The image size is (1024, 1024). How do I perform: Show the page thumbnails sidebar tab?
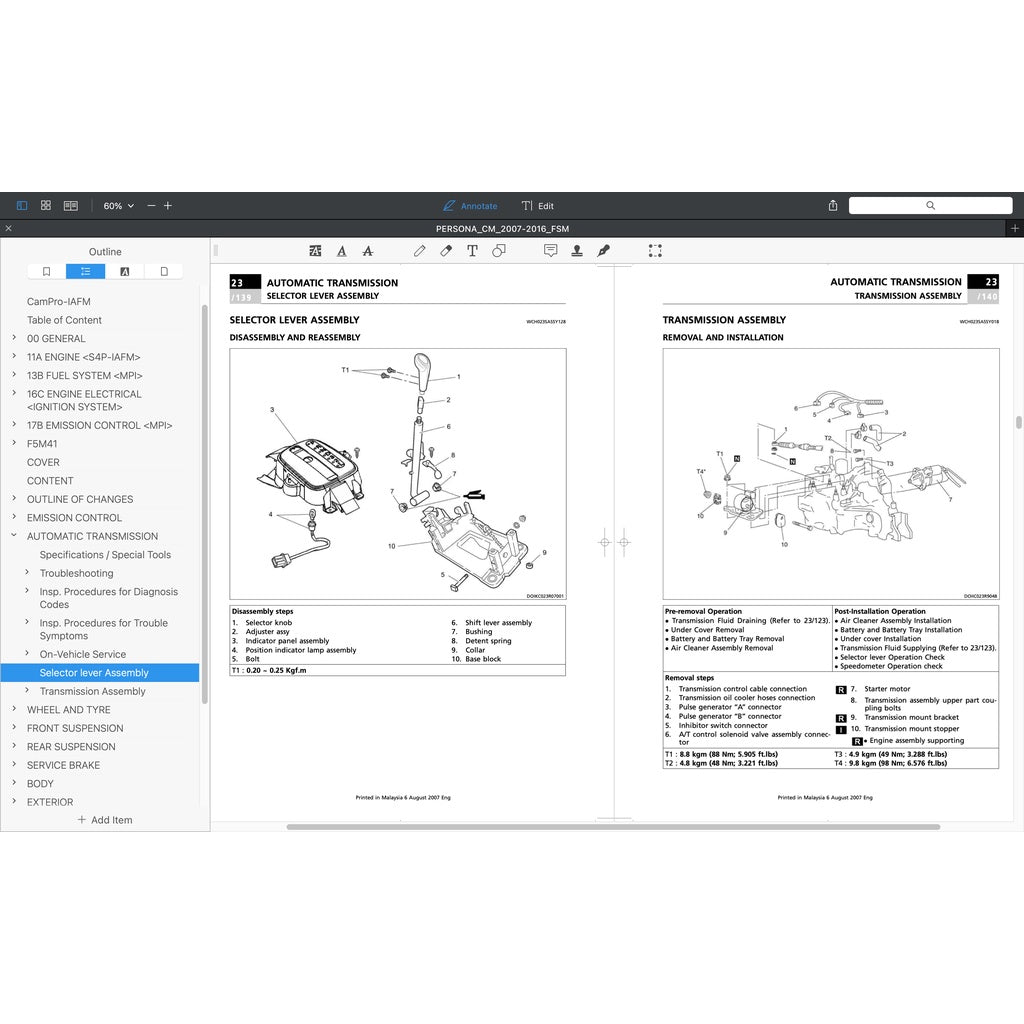click(x=163, y=271)
